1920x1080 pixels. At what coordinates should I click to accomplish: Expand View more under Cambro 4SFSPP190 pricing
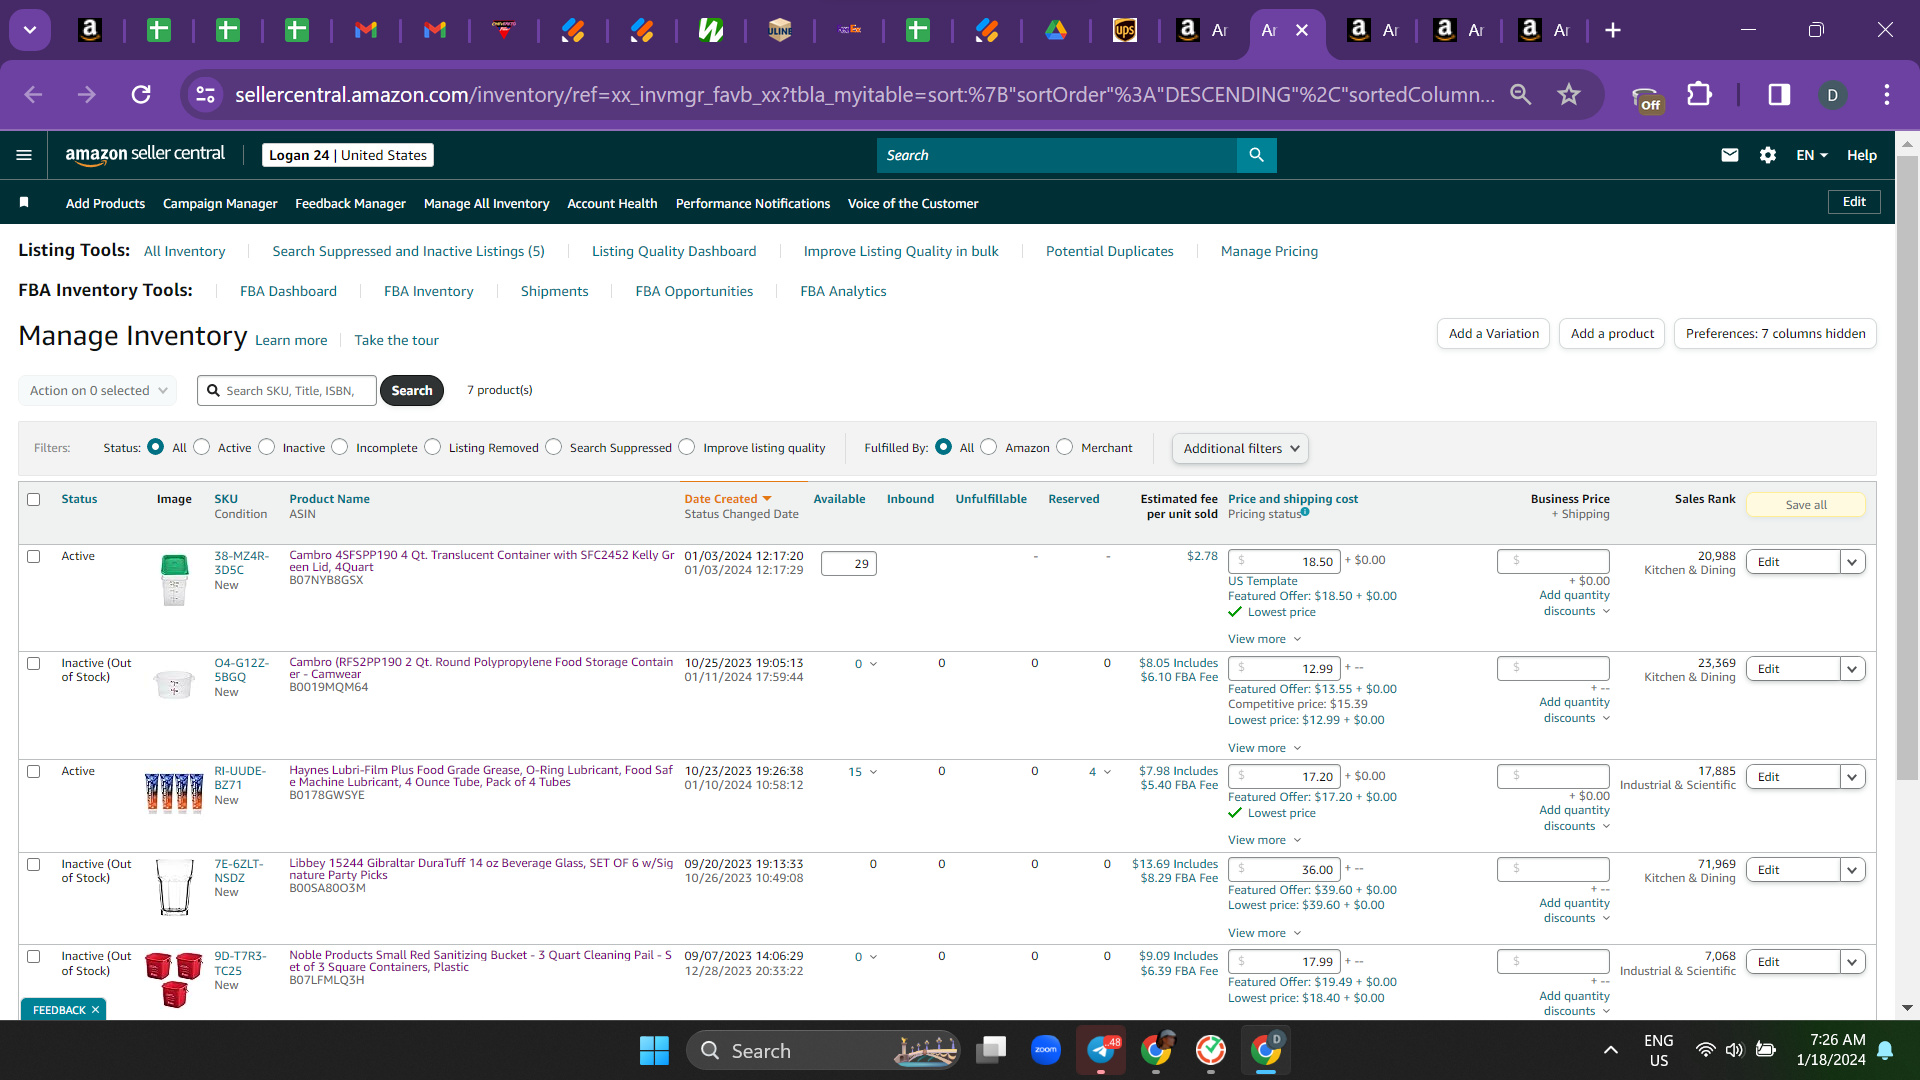pos(1265,639)
